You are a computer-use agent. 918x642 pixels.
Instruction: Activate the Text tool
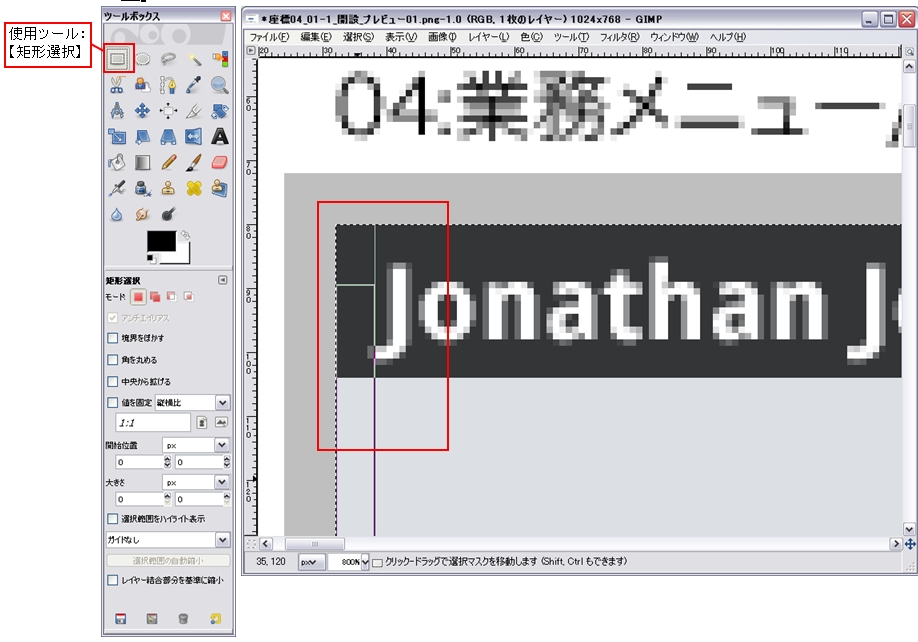[219, 137]
